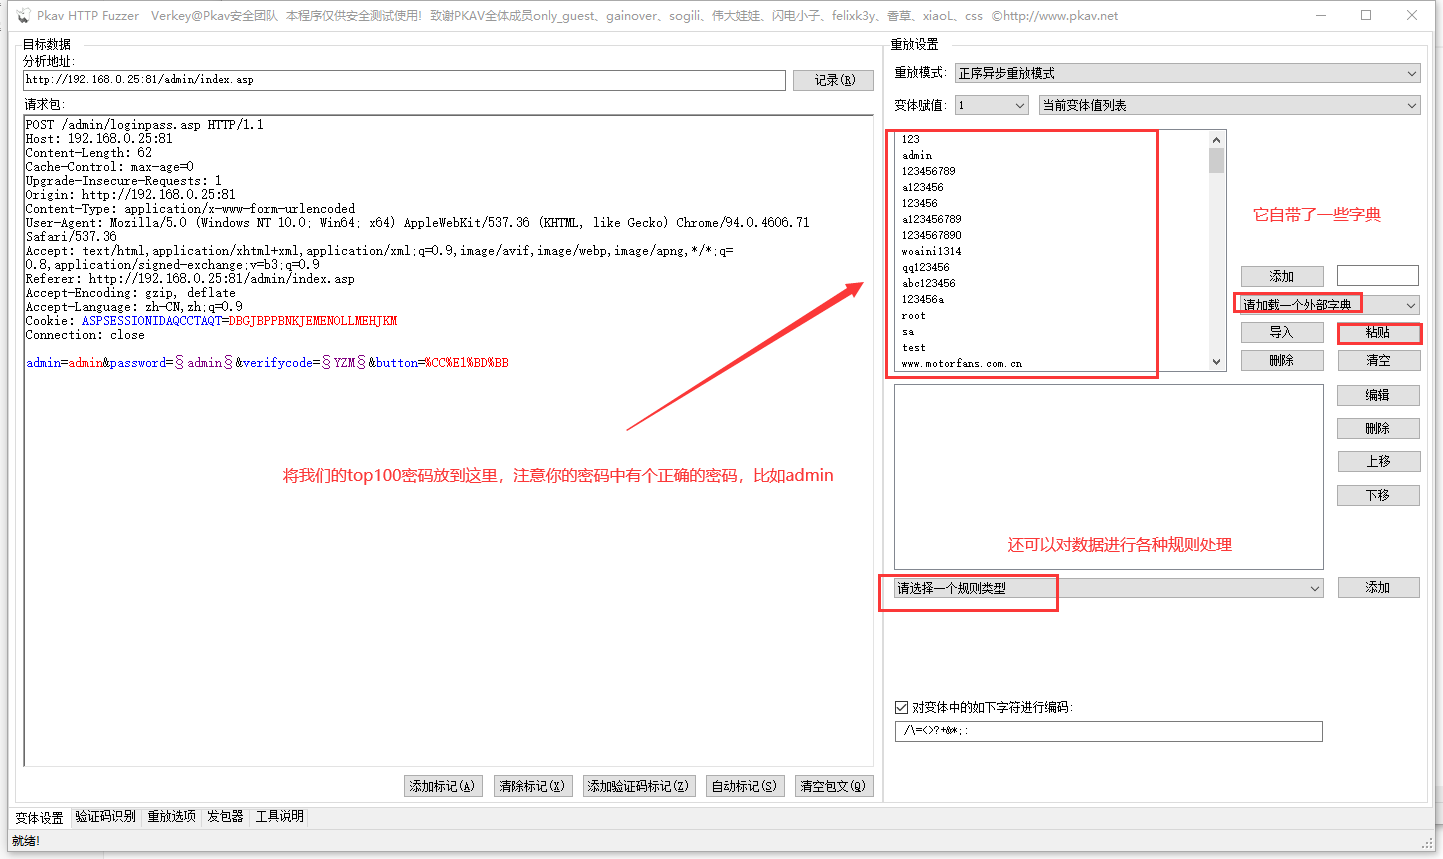Image resolution: width=1443 pixels, height=859 pixels.
Task: Open the rule type selection dropdown
Action: click(x=1108, y=588)
